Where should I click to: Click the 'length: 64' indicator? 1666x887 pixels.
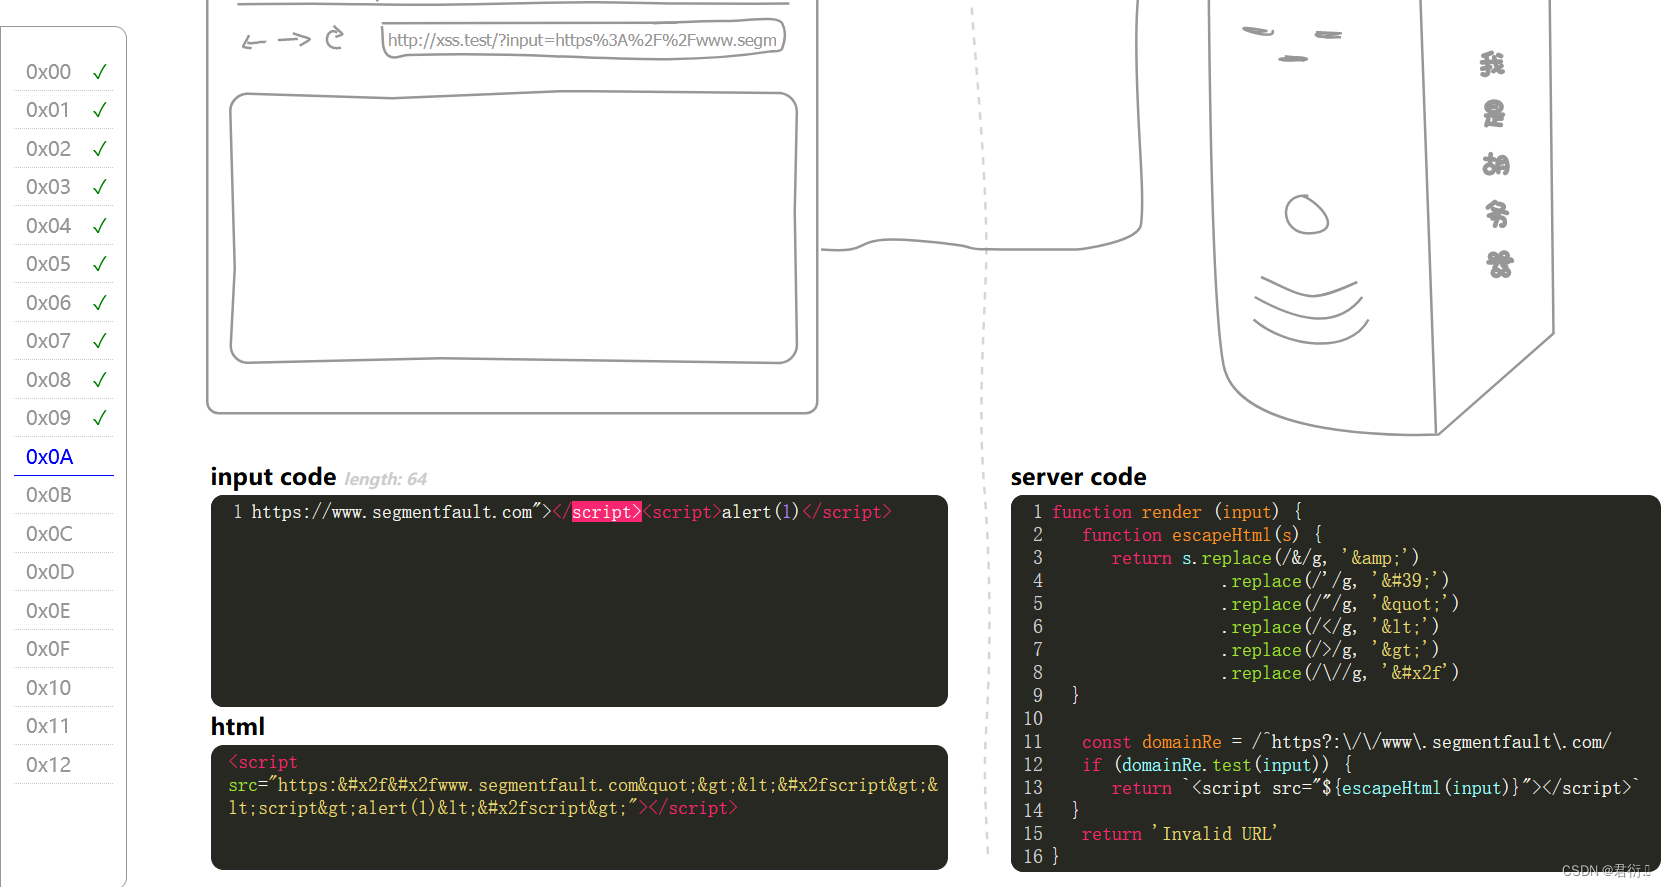(x=386, y=479)
